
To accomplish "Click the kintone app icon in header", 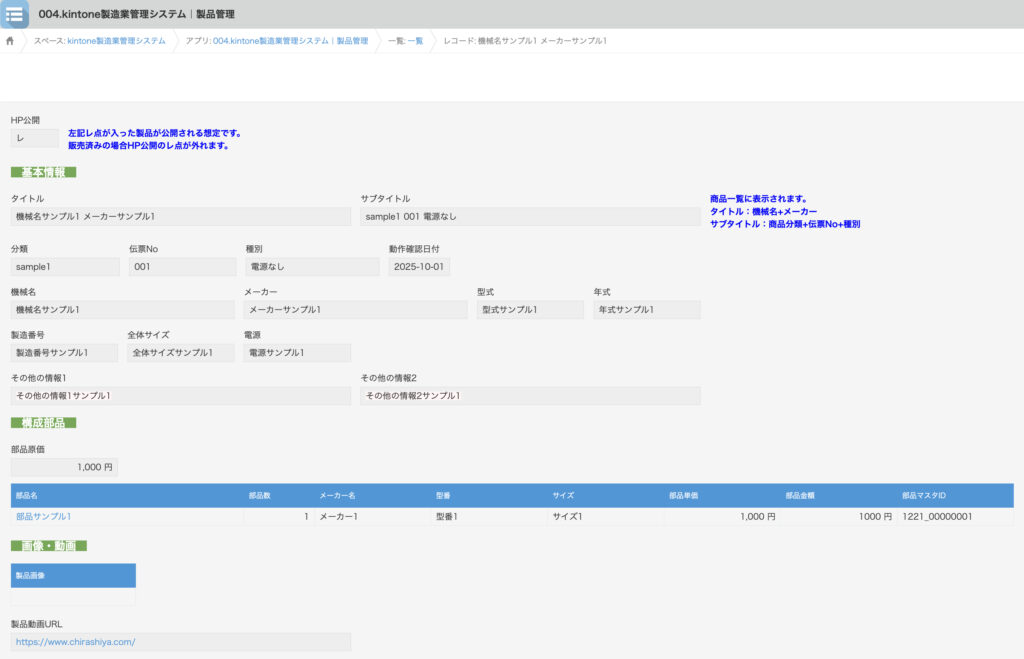I will (15, 14).
